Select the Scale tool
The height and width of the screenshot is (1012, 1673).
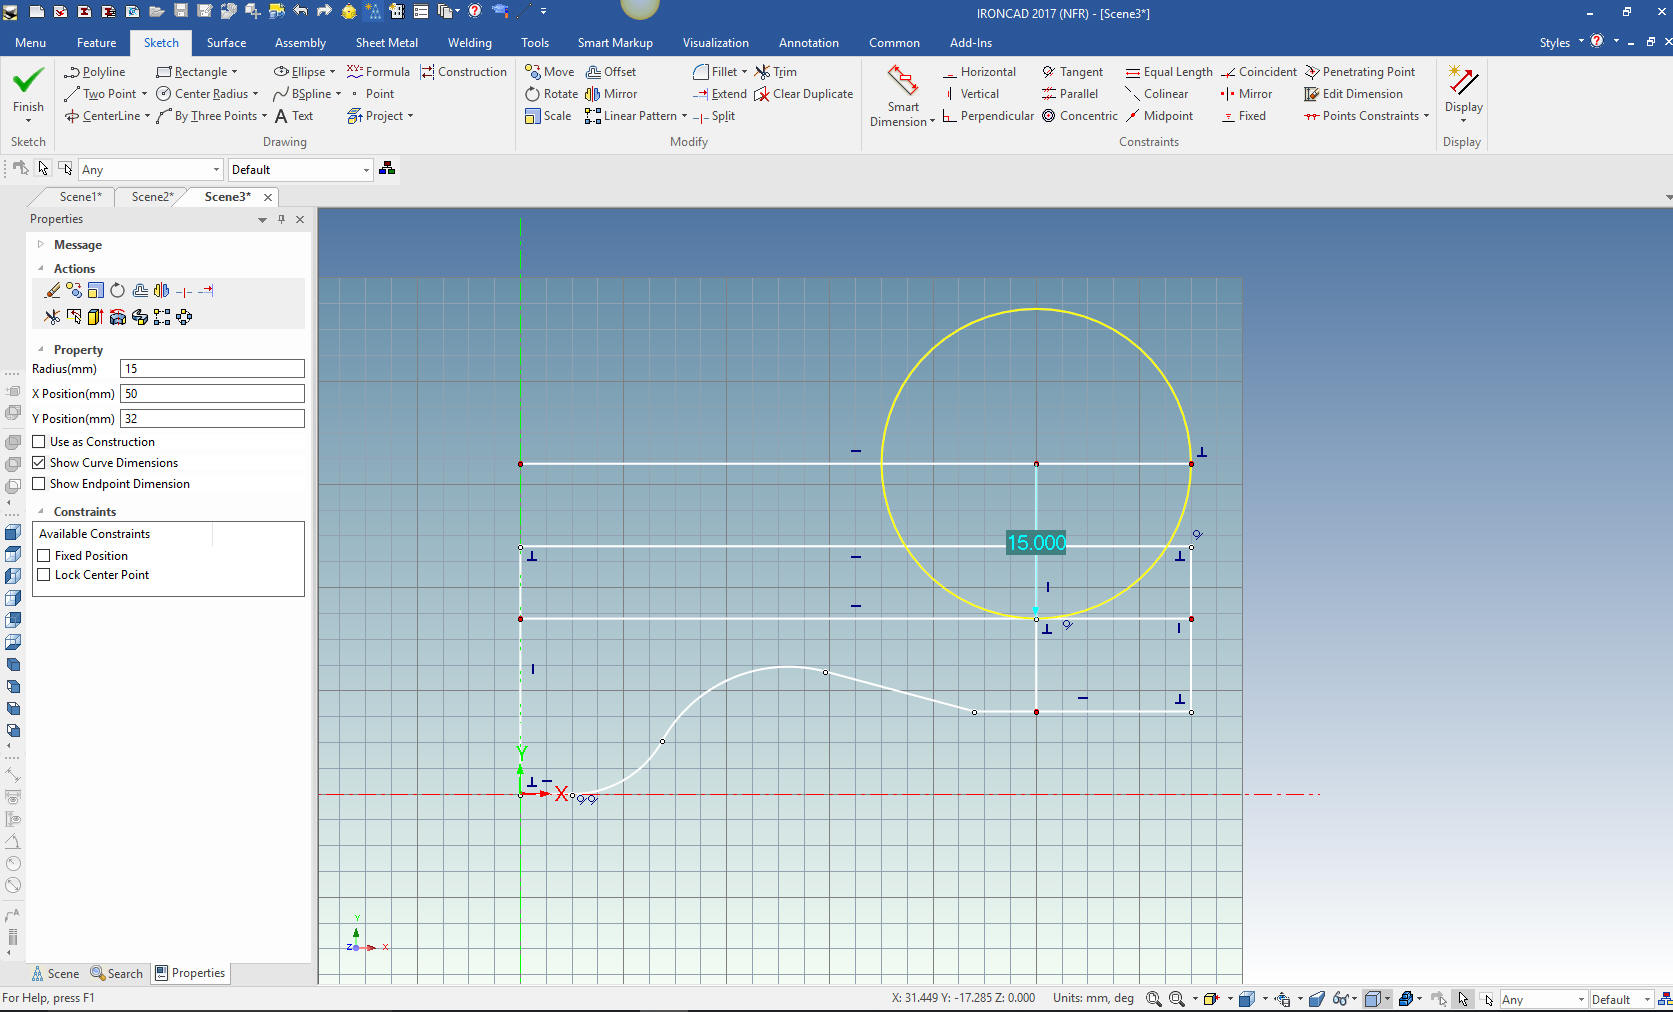pyautogui.click(x=548, y=116)
